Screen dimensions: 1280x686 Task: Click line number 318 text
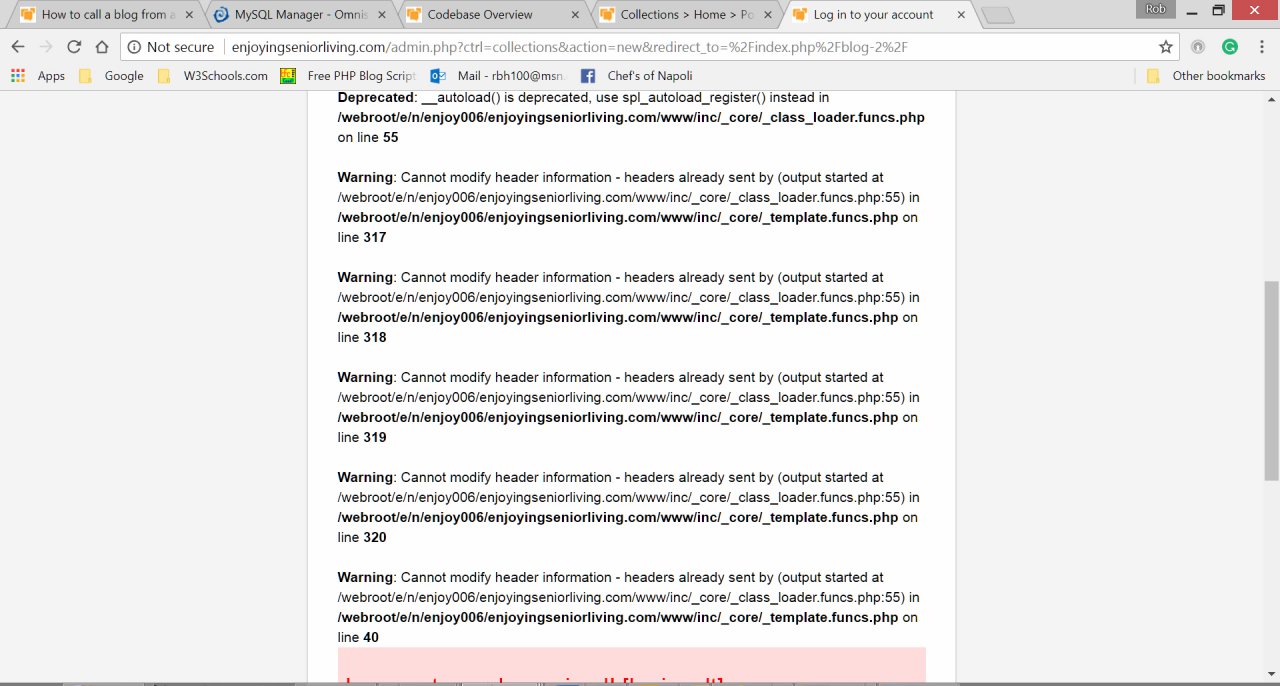(x=374, y=337)
